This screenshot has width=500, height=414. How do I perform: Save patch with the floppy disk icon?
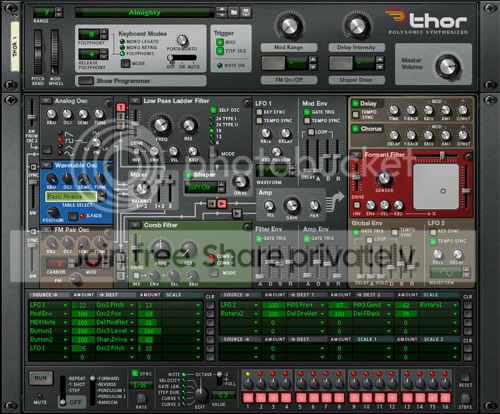click(x=246, y=12)
